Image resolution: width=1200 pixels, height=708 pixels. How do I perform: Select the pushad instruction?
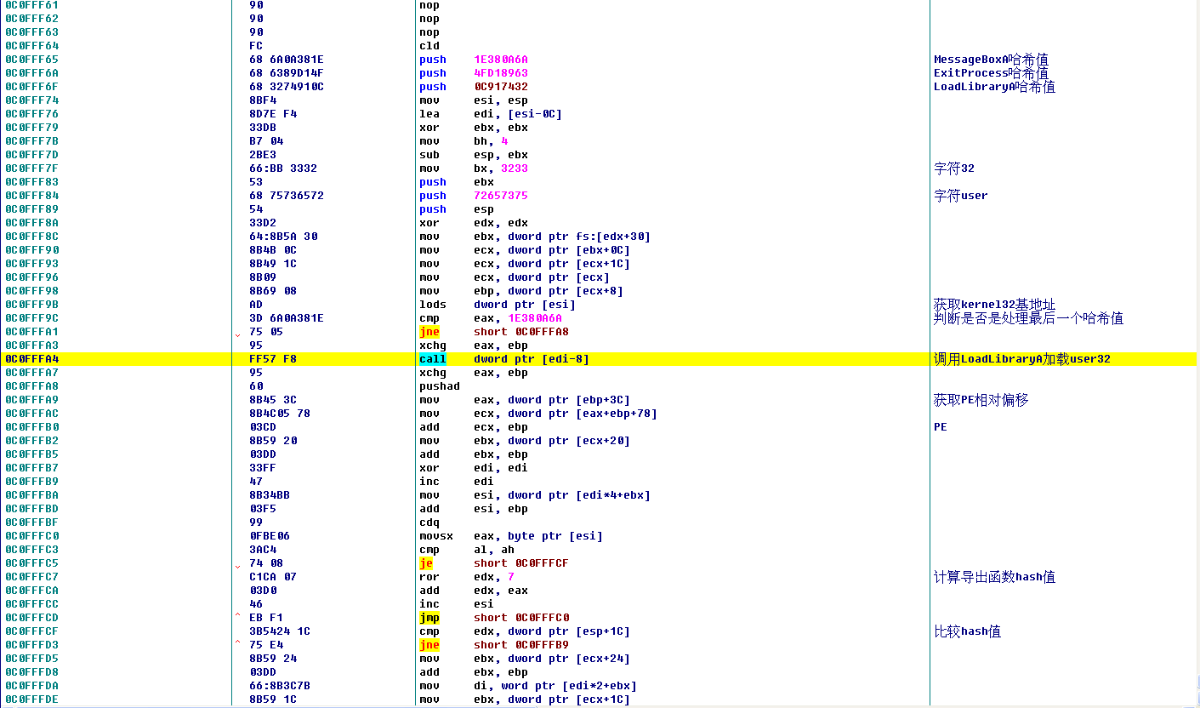(439, 386)
